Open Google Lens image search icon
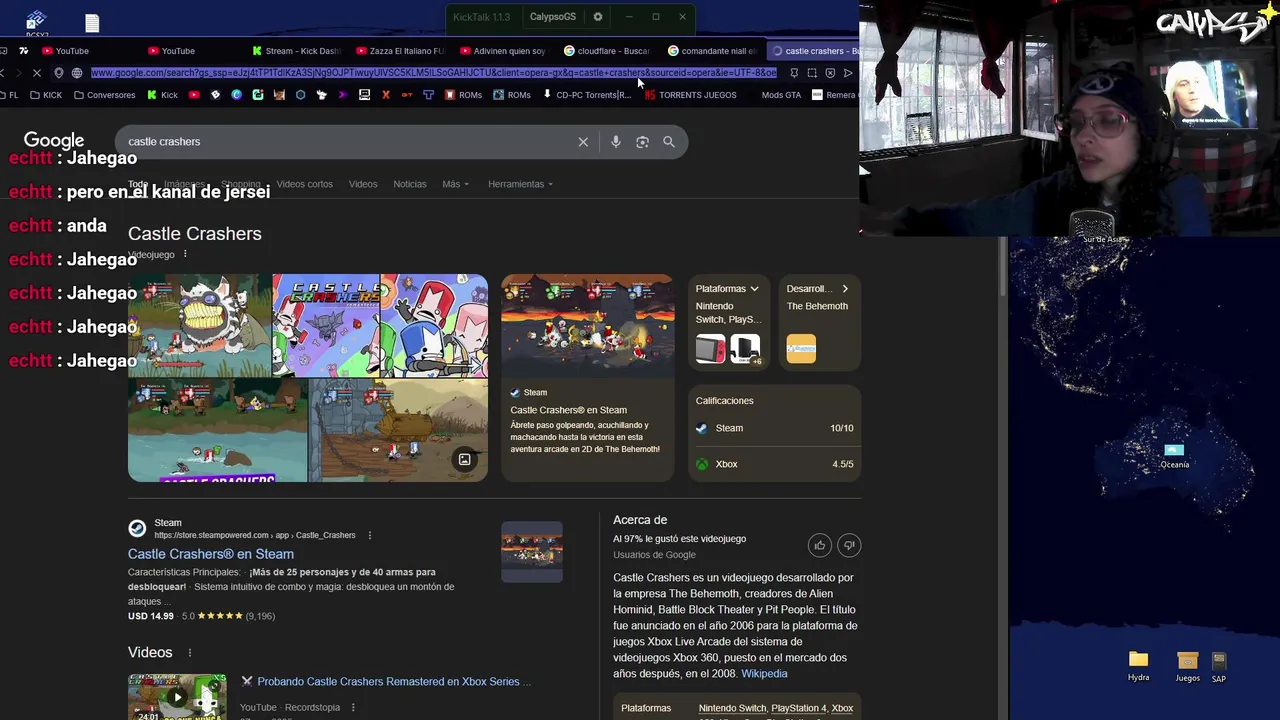This screenshot has height=720, width=1280. coord(642,142)
